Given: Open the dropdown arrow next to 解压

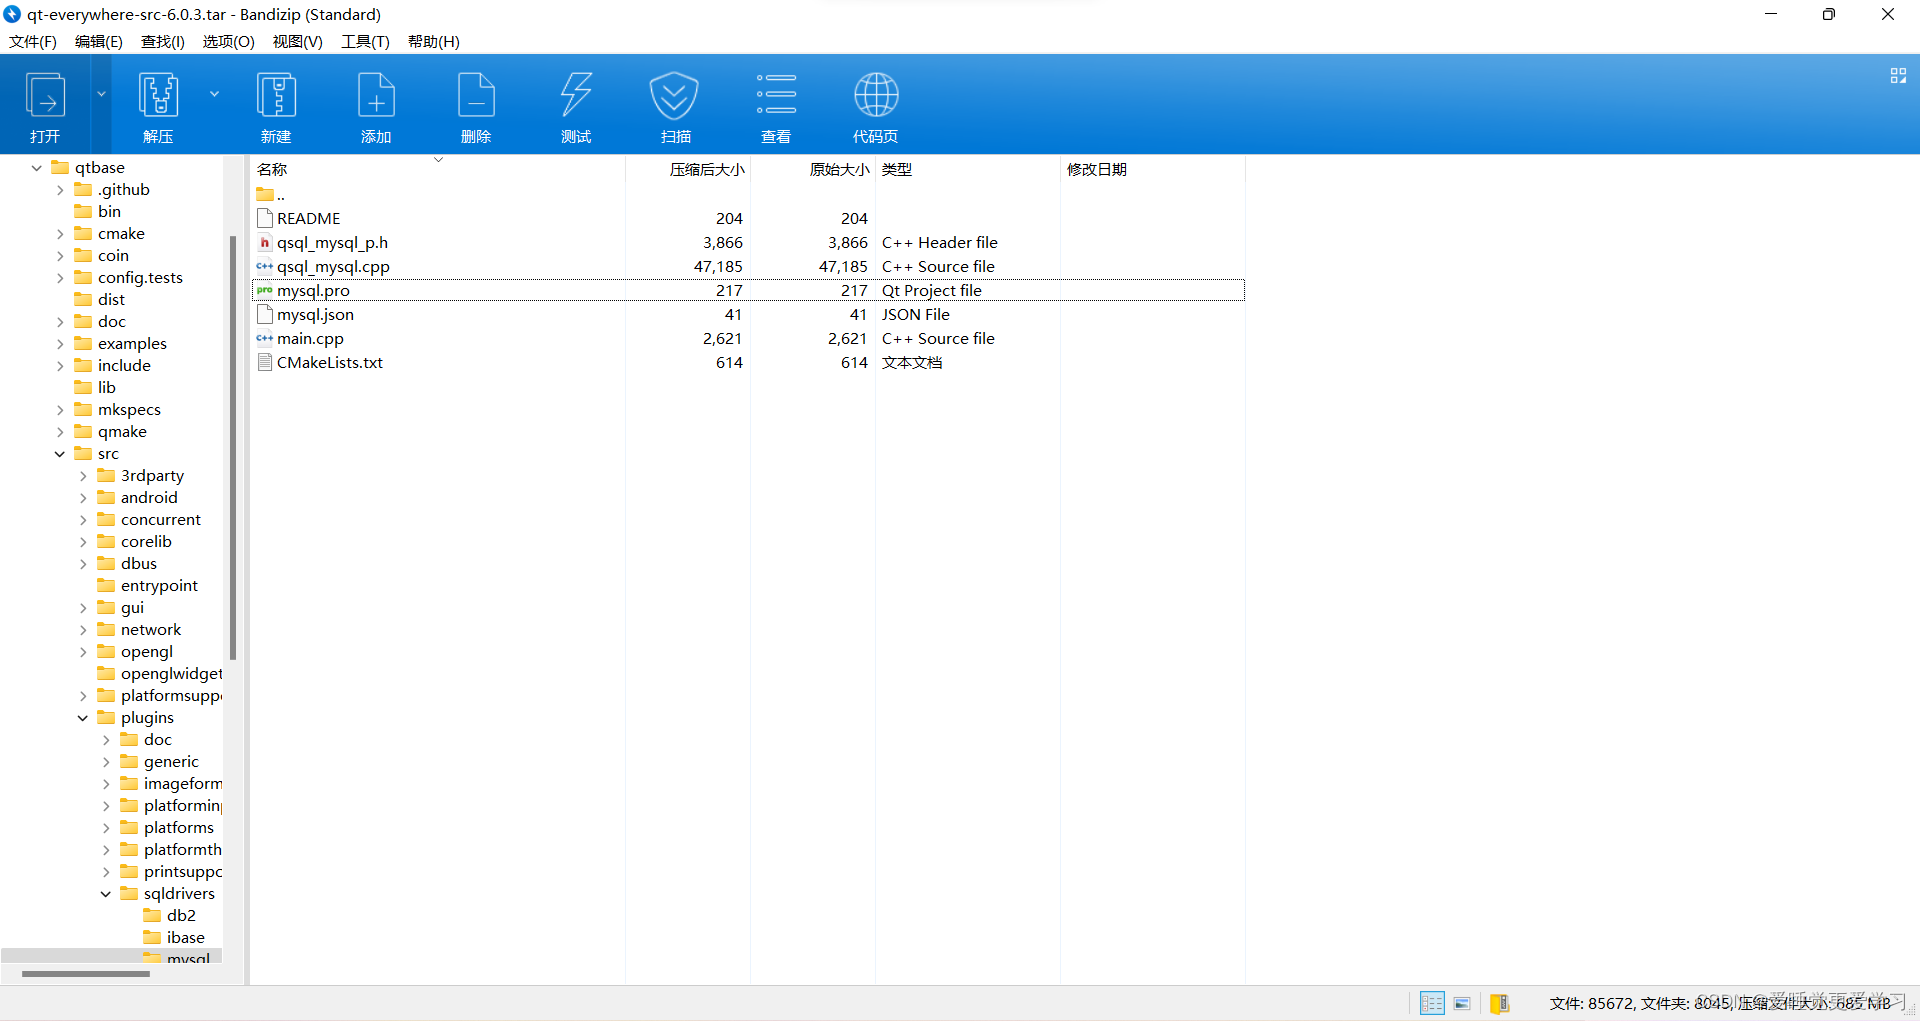Looking at the screenshot, I should tap(214, 94).
